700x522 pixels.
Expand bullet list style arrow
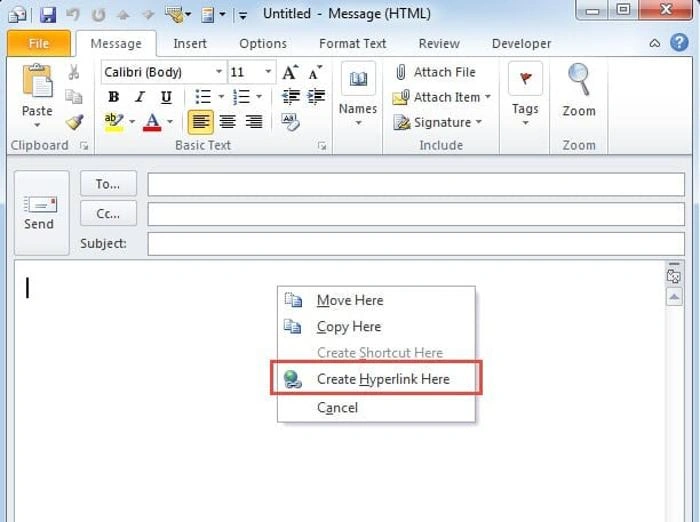click(221, 96)
